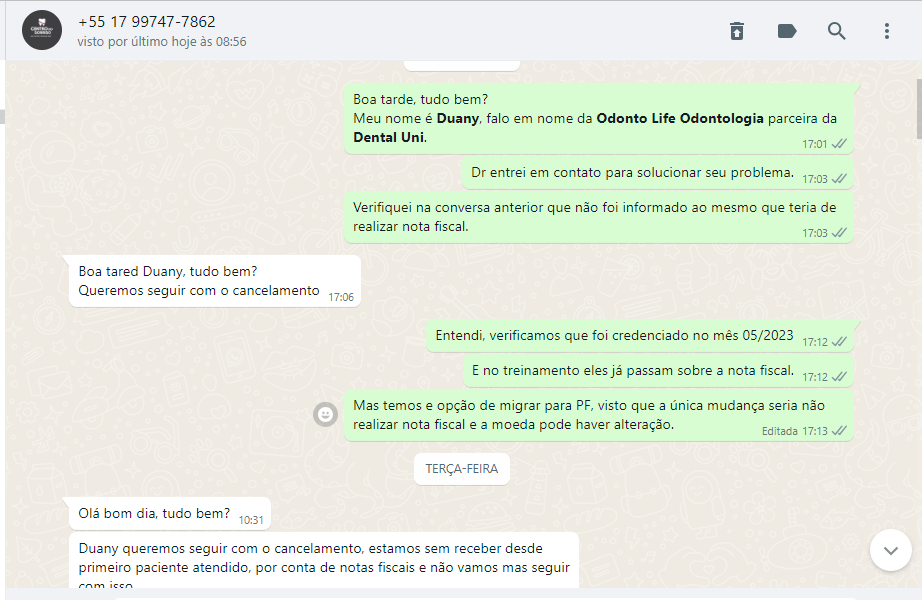The image size is (922, 600).
Task: Click the chat scrollbar thumb
Action: point(919,109)
